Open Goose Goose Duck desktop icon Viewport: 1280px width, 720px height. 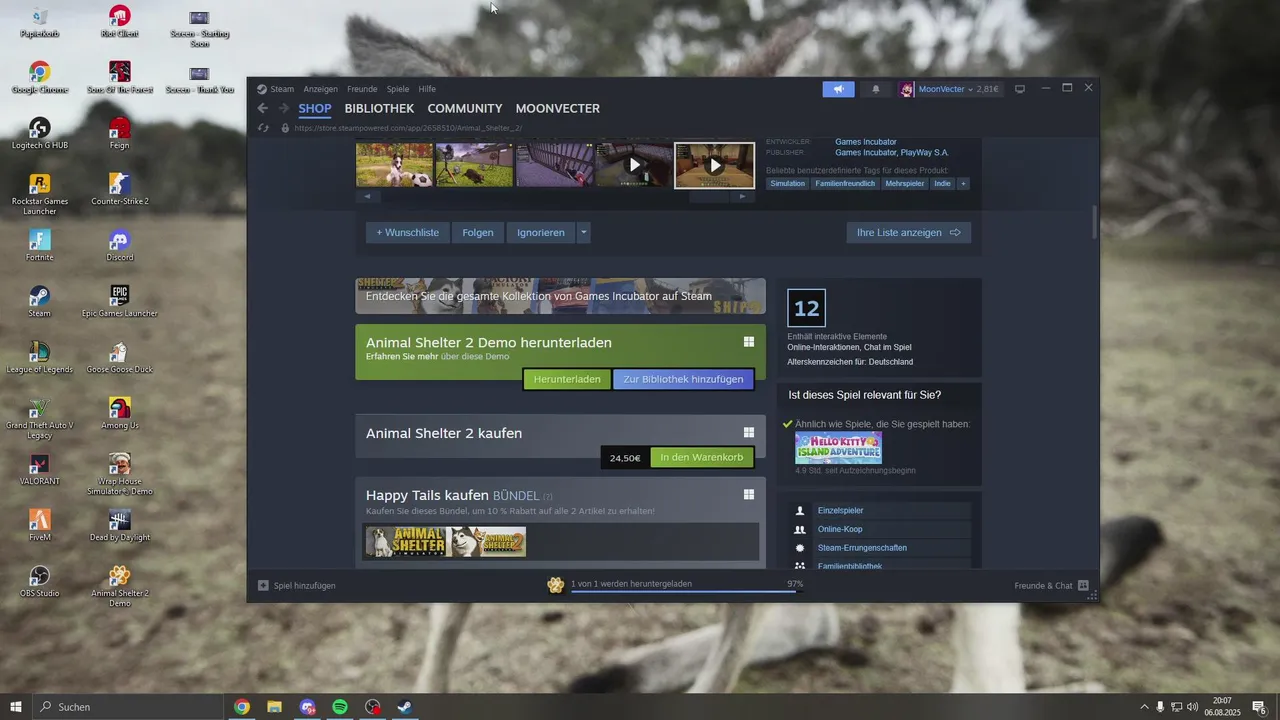tap(120, 357)
